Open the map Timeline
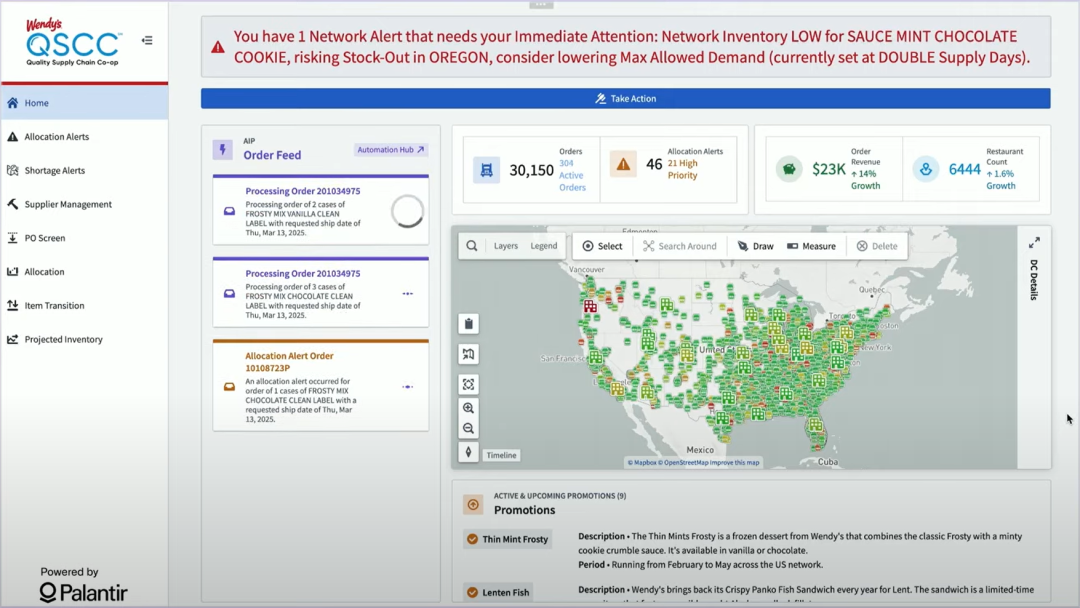The image size is (1080, 608). [x=501, y=455]
